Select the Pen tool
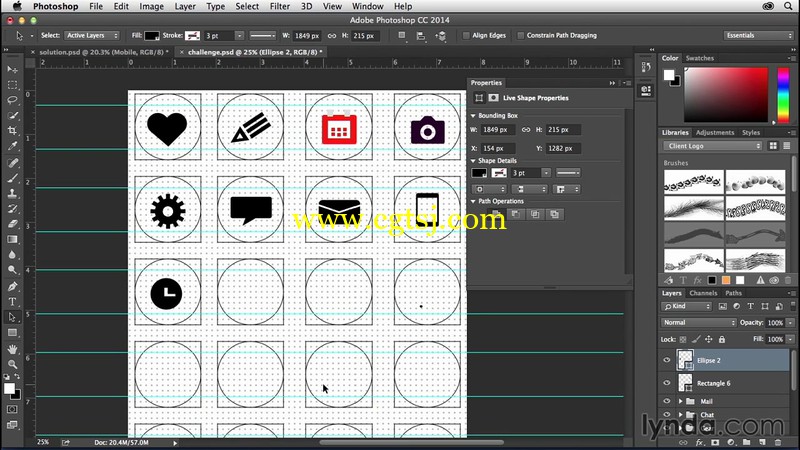Screen dimensions: 800x450 point(12,286)
